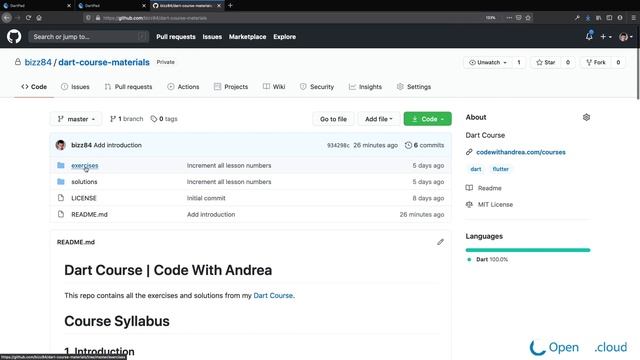Screen dimensions: 640x360
Task: Open the dart-course-materials repository link
Action: tap(104, 62)
